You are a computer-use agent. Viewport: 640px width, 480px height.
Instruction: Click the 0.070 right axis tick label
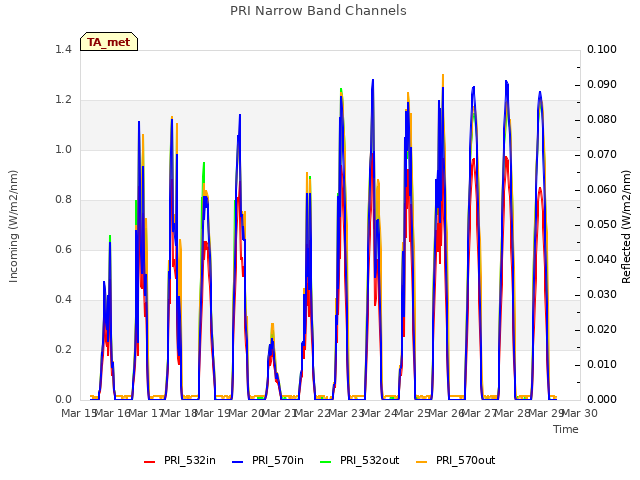(x=602, y=155)
